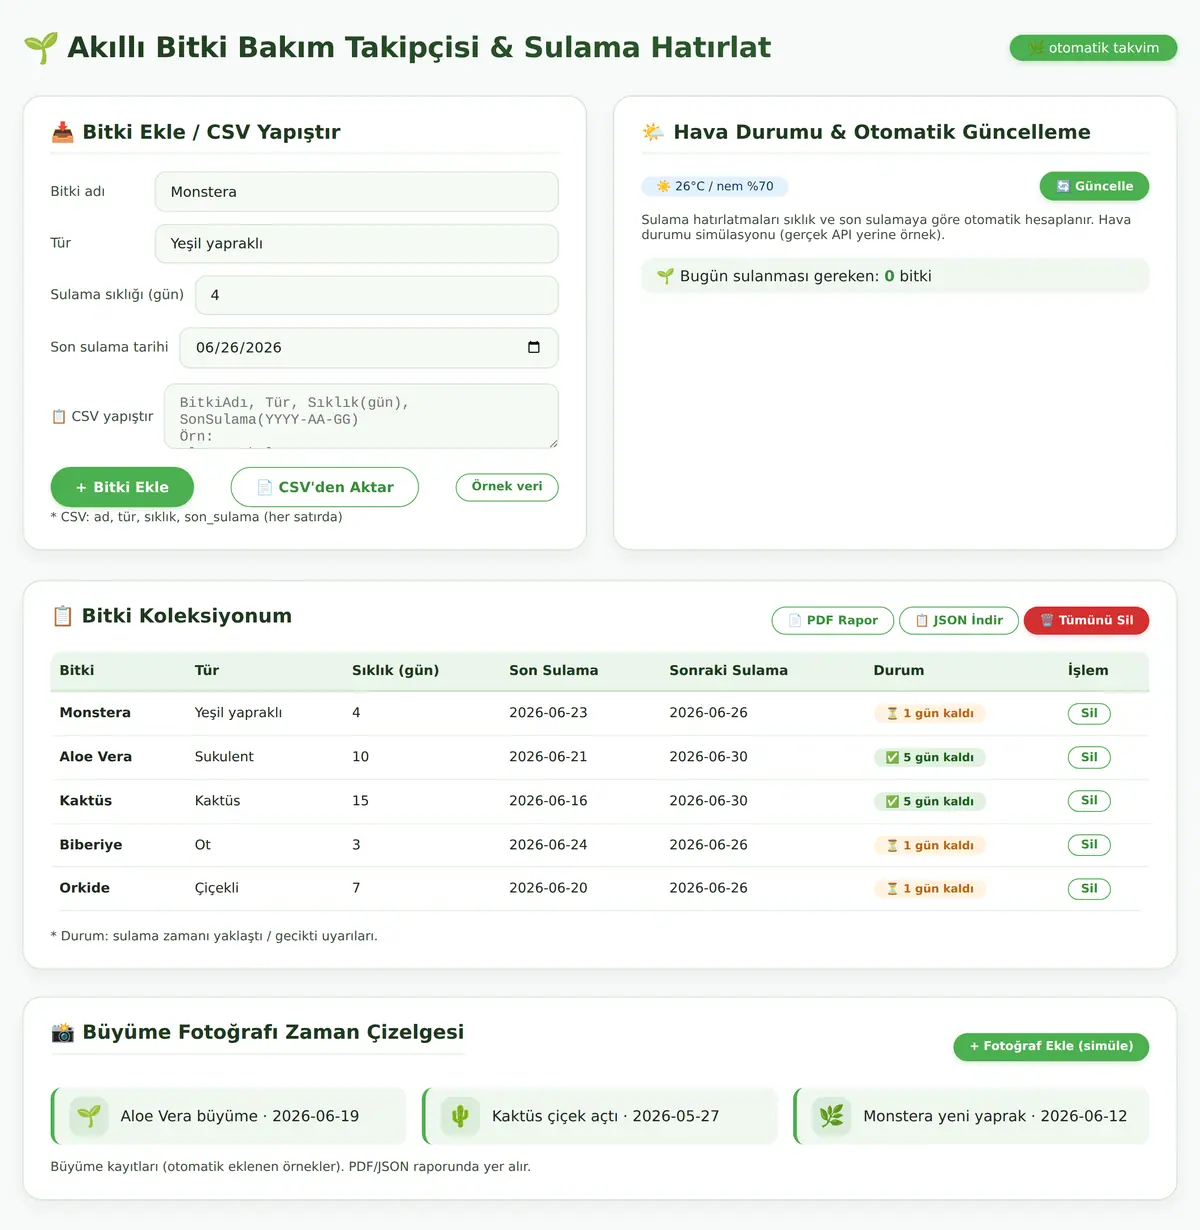The image size is (1200, 1230).
Task: Open the Monstera yeni yaprak timeline card
Action: 971,1116
